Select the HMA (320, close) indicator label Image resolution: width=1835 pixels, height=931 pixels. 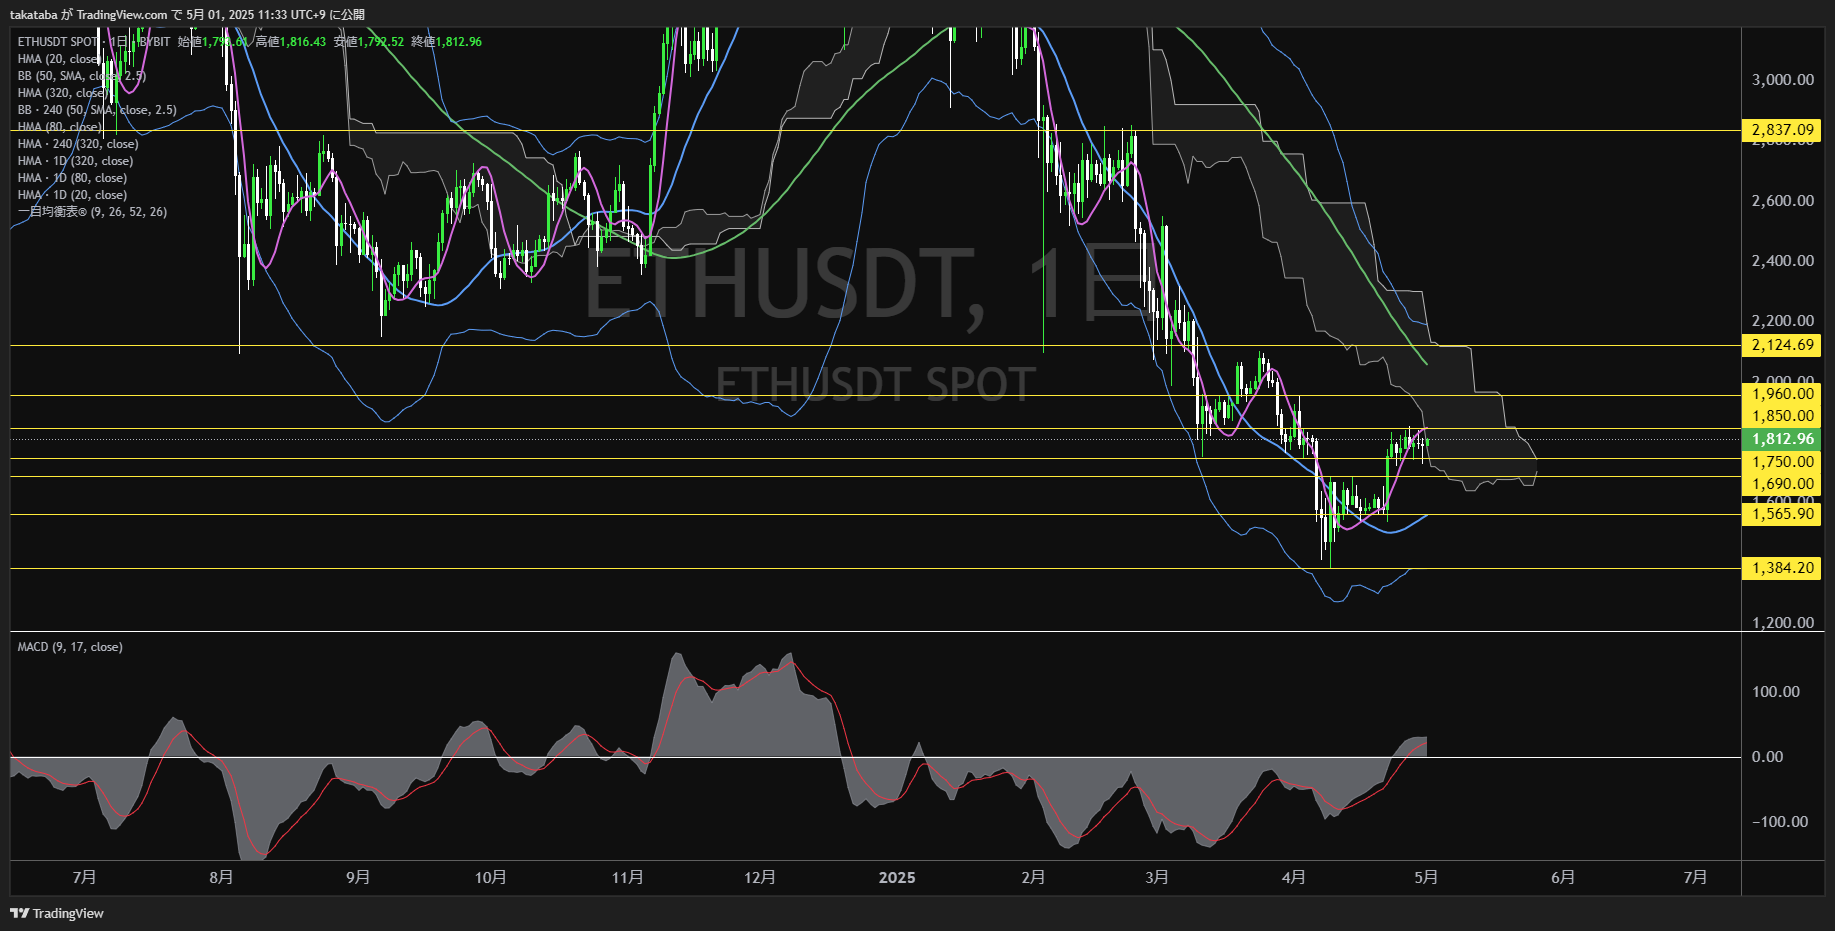click(x=62, y=93)
